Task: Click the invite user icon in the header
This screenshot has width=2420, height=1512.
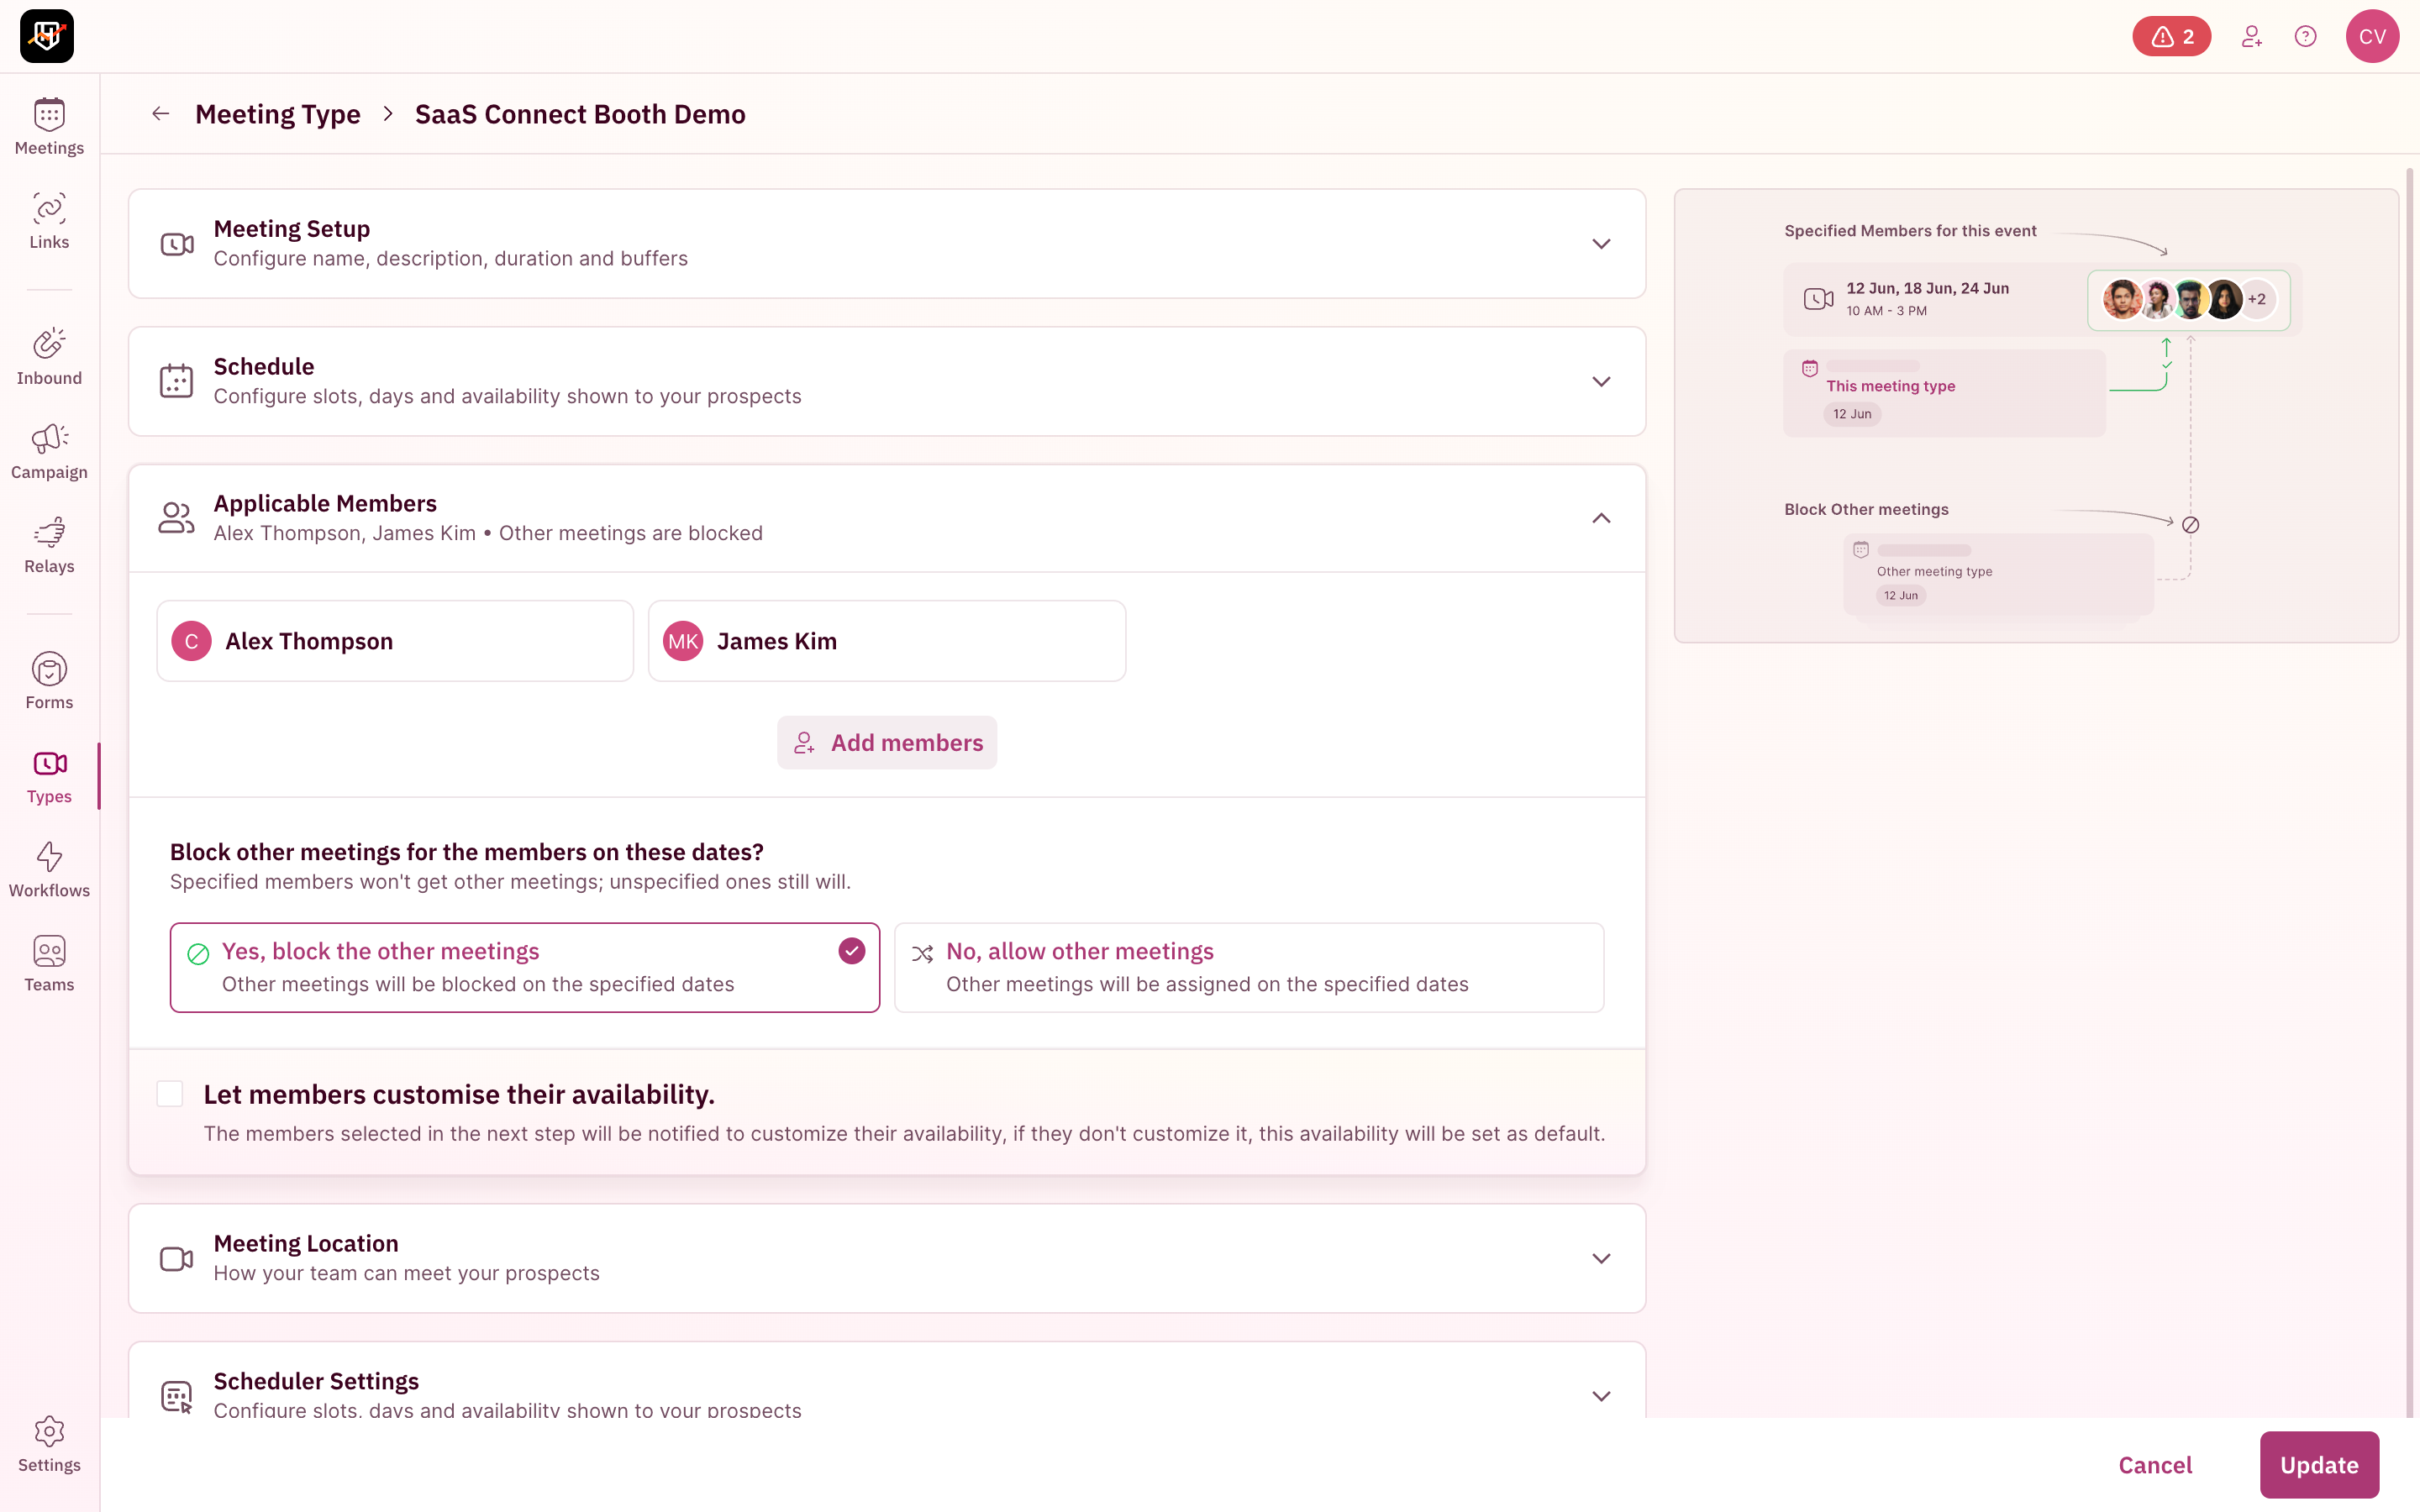Action: point(2252,36)
